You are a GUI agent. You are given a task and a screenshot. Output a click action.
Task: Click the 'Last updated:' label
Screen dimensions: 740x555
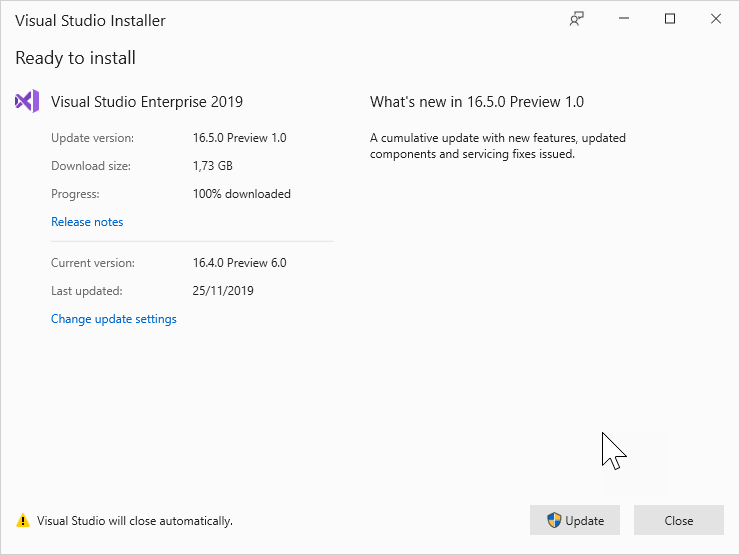pyautogui.click(x=86, y=291)
